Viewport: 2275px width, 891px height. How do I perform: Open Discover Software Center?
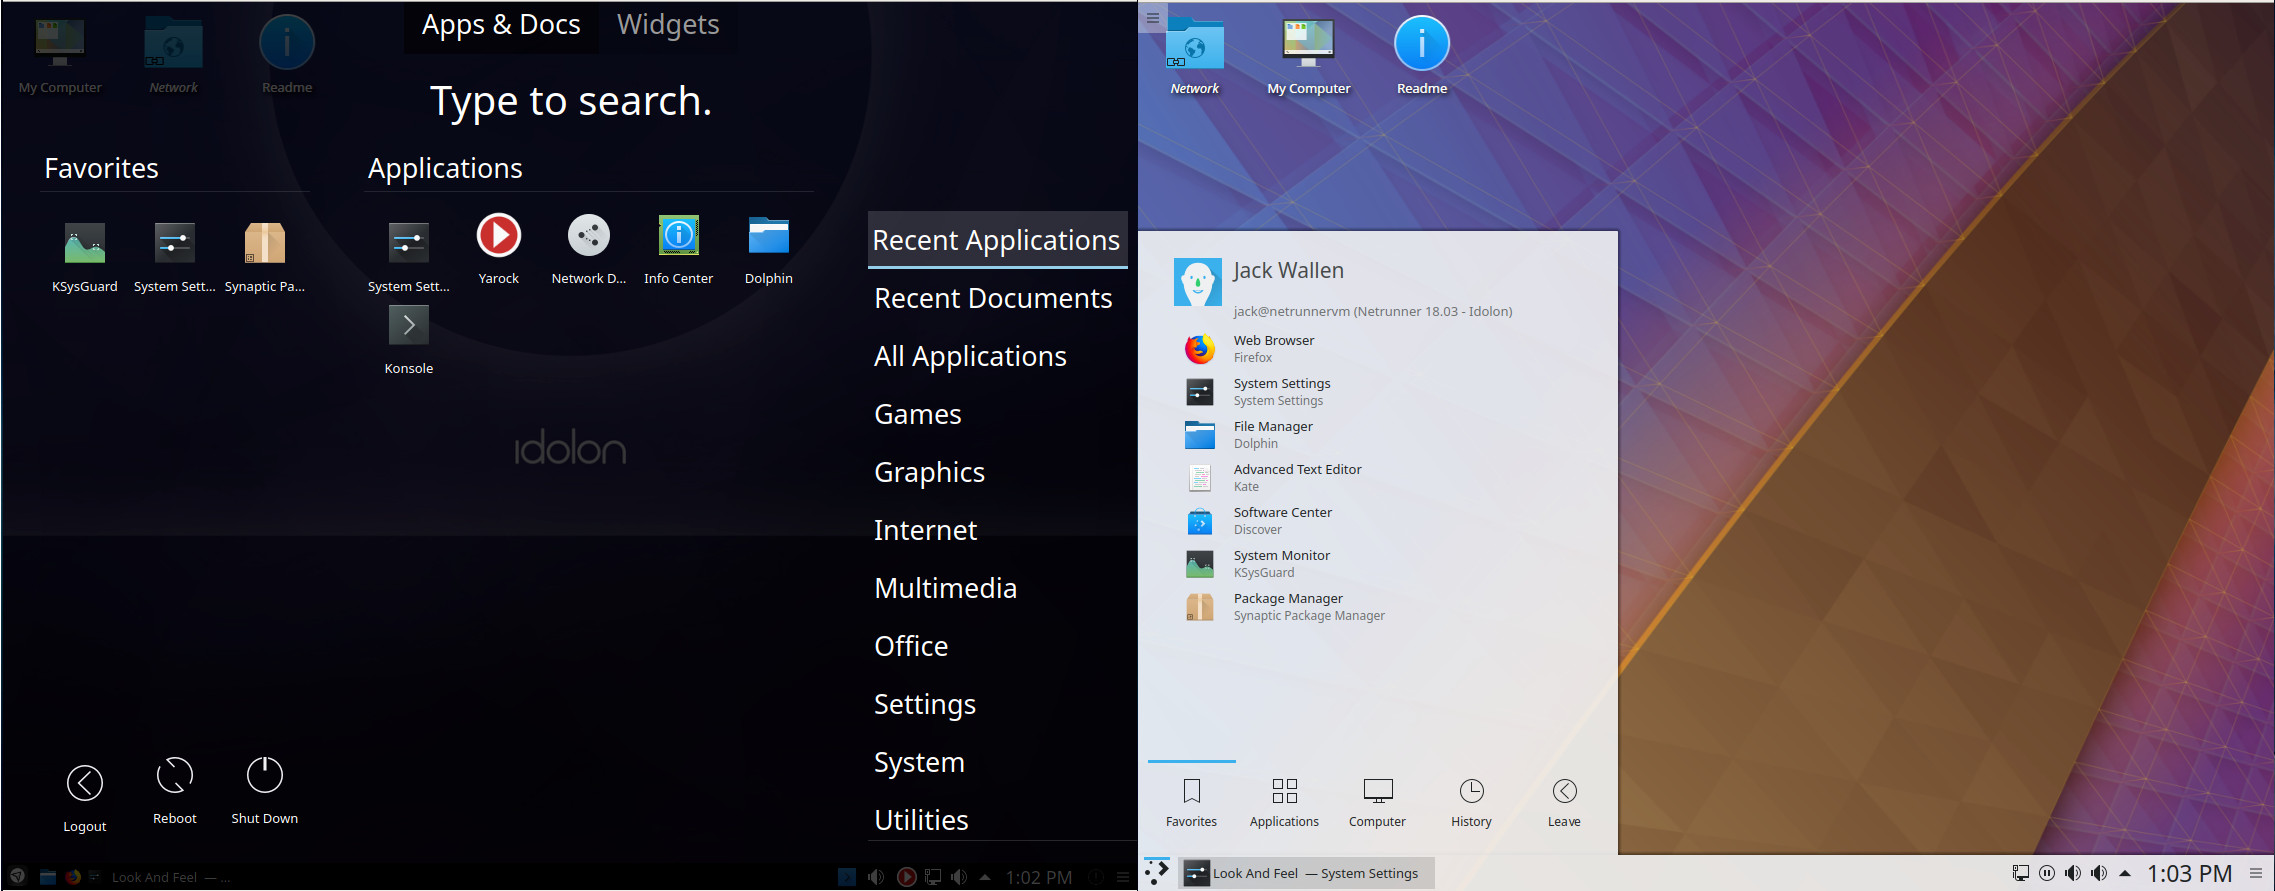[1378, 521]
